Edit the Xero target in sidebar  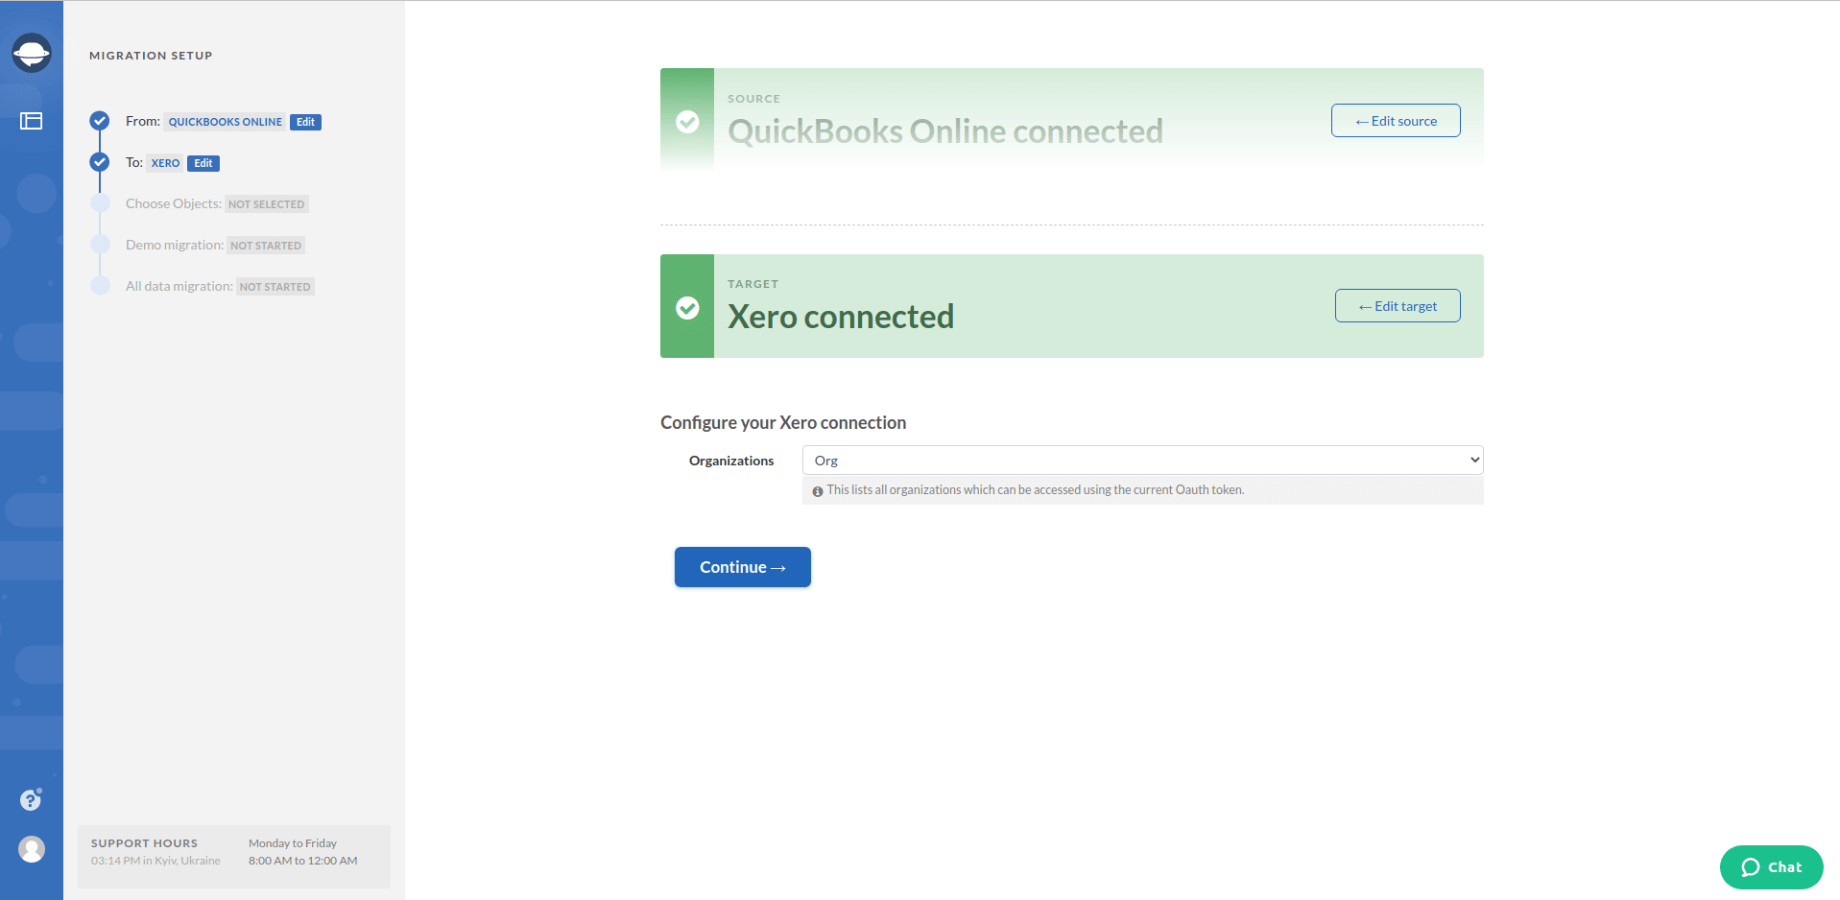pyautogui.click(x=203, y=163)
